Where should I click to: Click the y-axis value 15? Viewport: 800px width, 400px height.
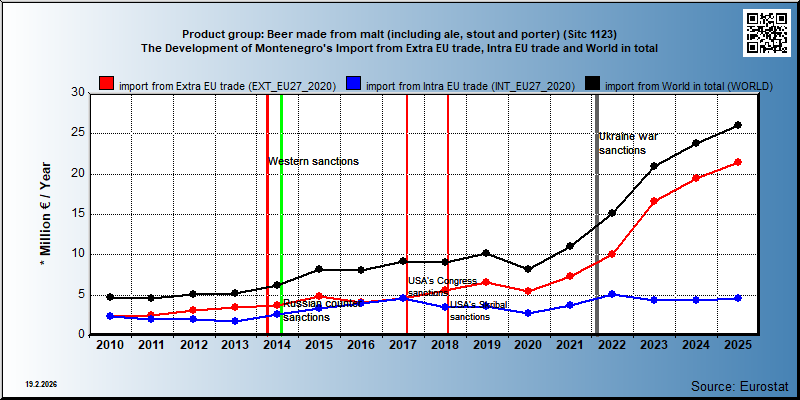coord(78,214)
